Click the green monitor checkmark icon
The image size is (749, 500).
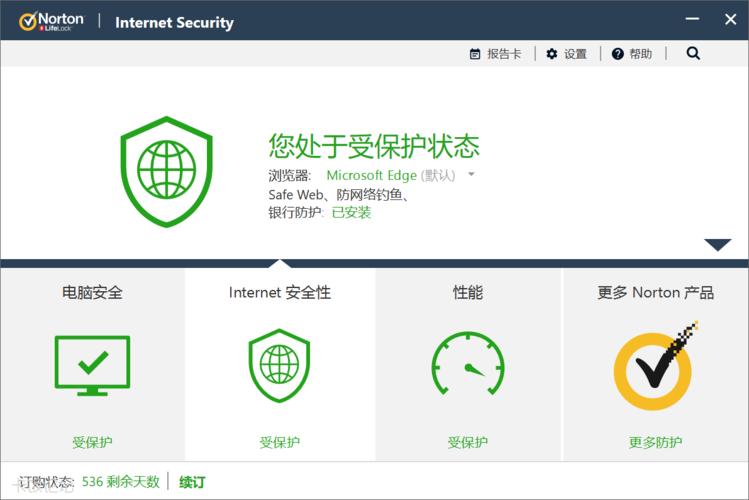(x=92, y=365)
